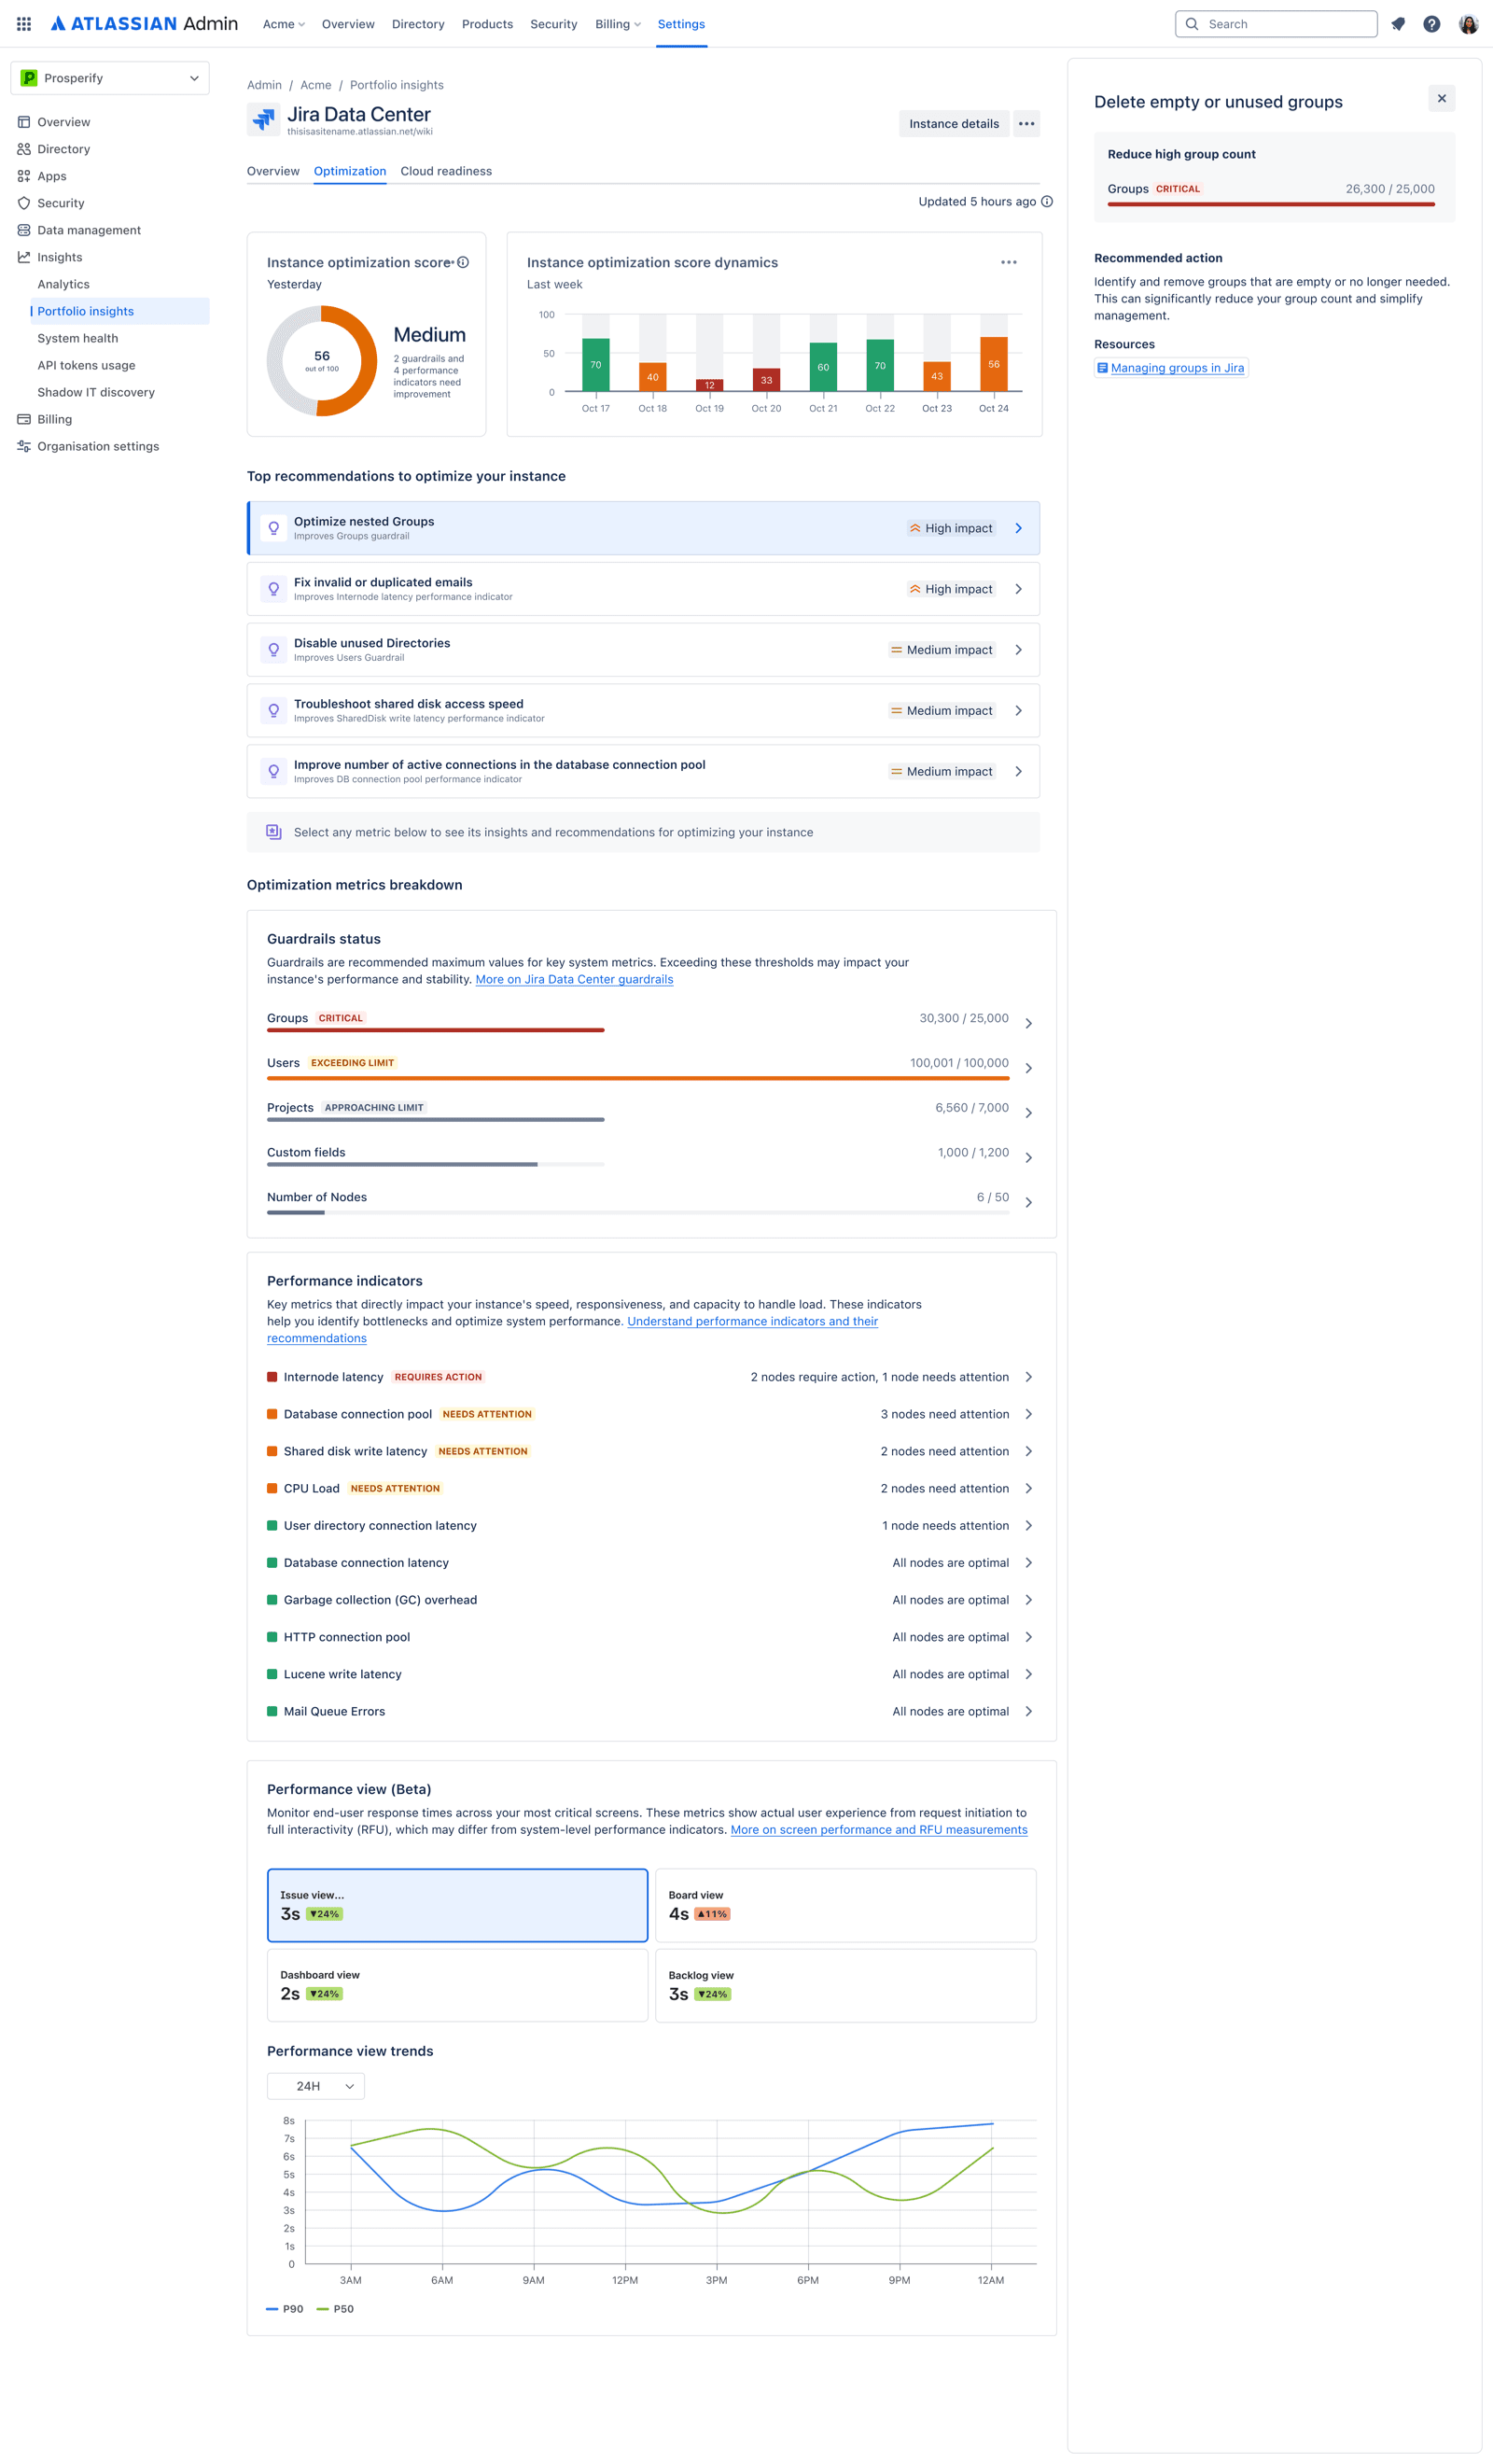Click the Users guardrail progress bar
Screen dimensions: 1493x2464
[x=638, y=1078]
